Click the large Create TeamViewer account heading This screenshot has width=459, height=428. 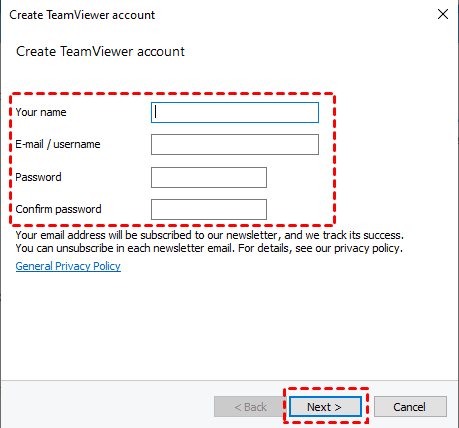pos(100,51)
